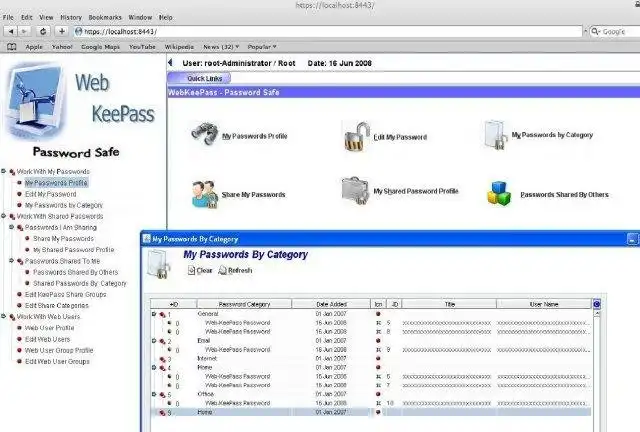Viewport: 640px width, 432px height.
Task: Sort by the User Name column header
Action: coord(544,304)
